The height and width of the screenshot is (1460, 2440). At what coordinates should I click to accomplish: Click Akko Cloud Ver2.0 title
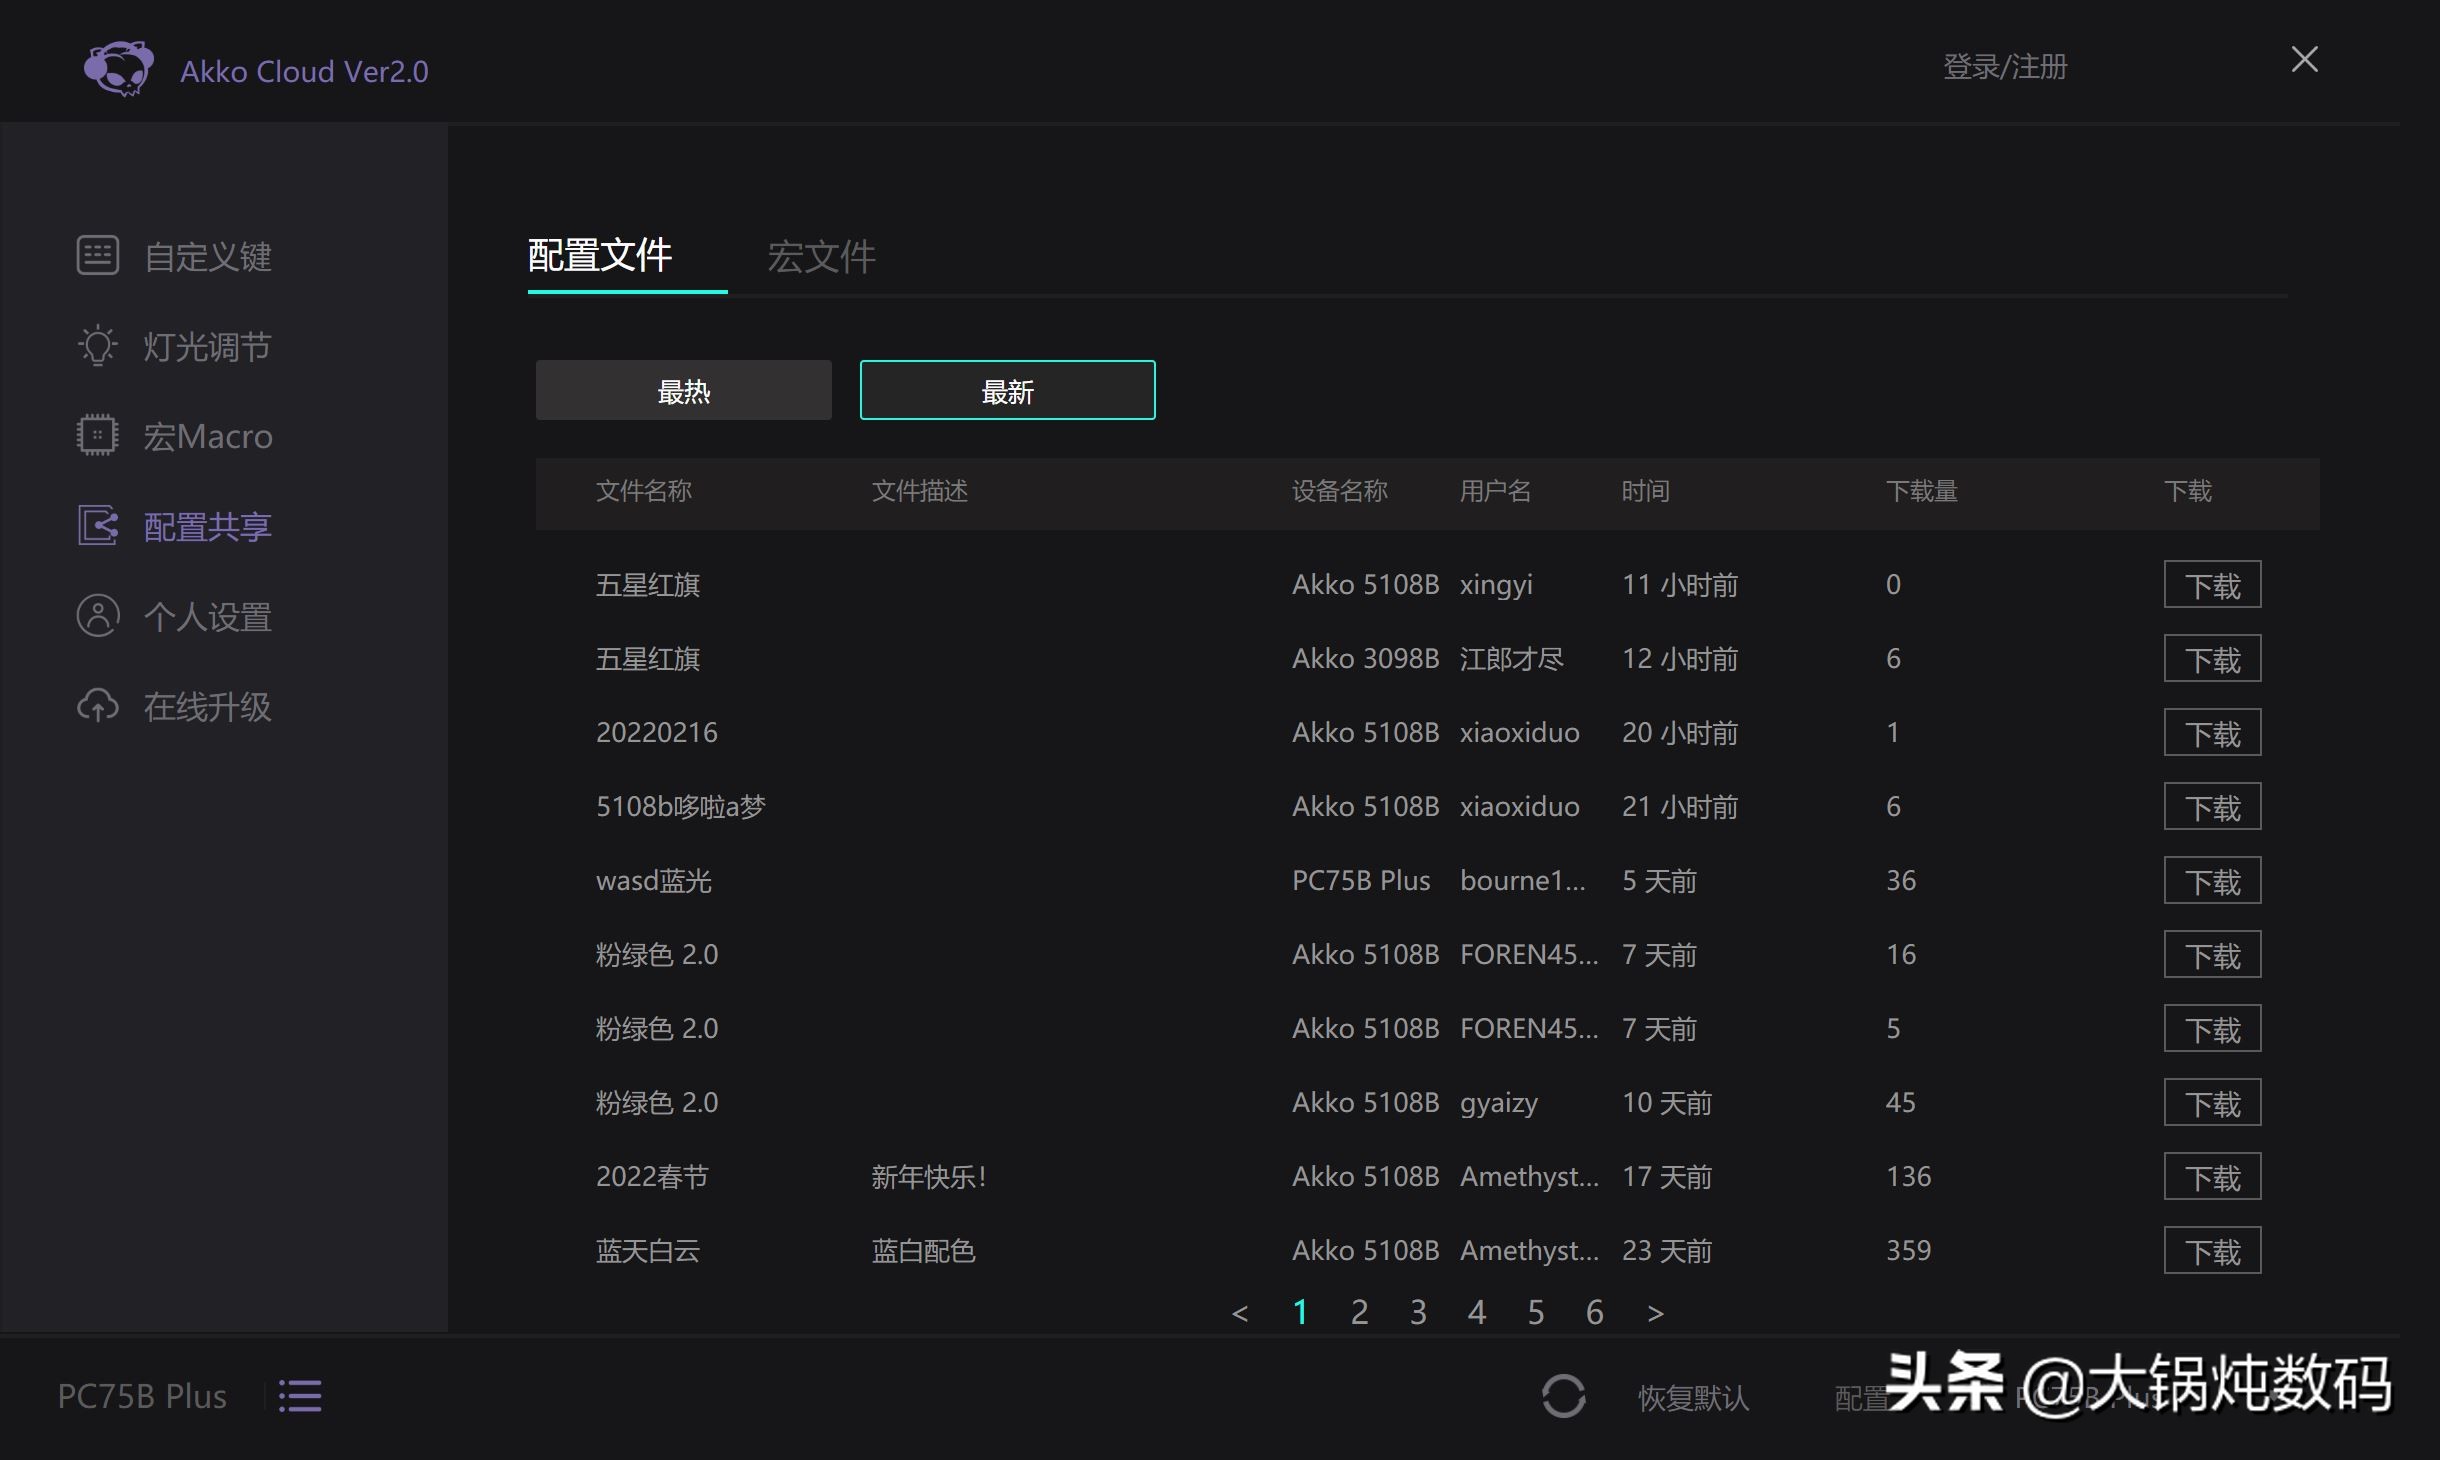pyautogui.click(x=304, y=71)
